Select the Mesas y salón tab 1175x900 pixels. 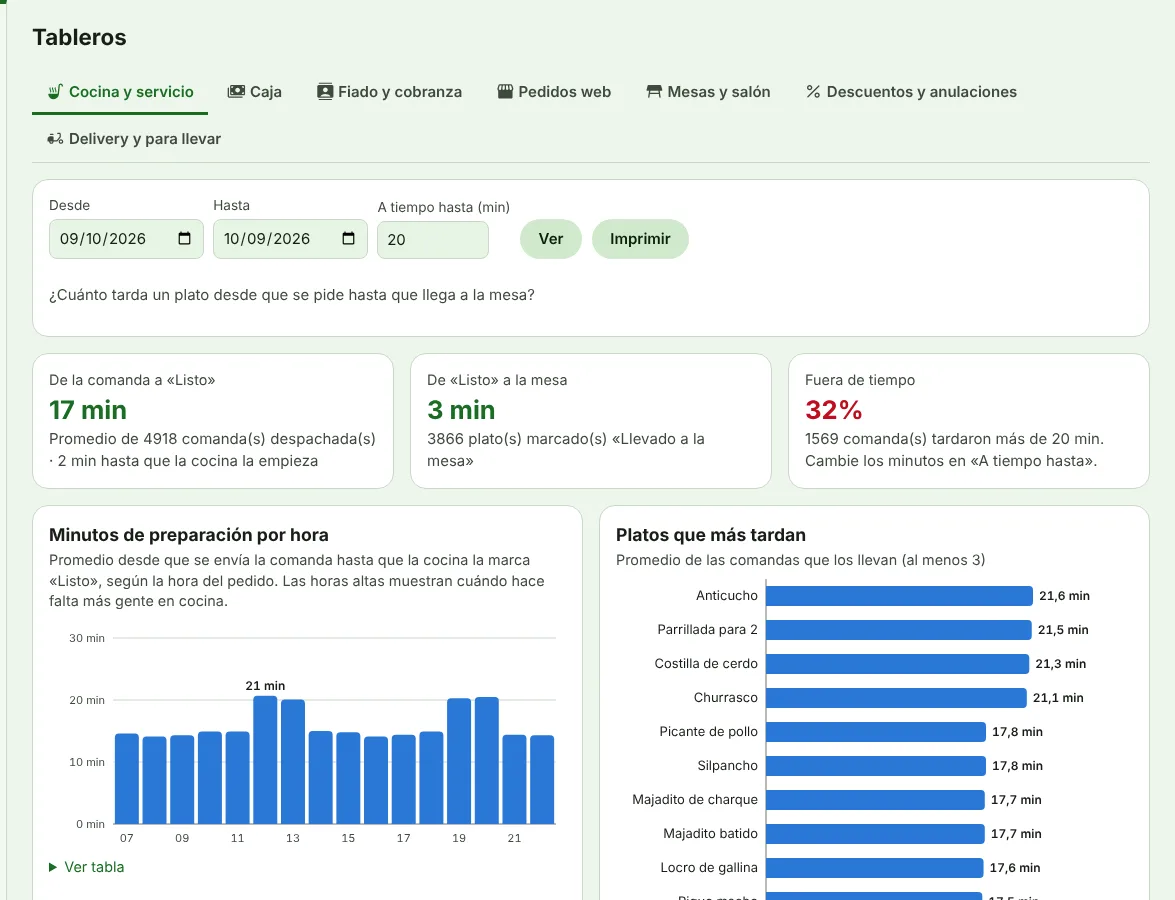[708, 91]
